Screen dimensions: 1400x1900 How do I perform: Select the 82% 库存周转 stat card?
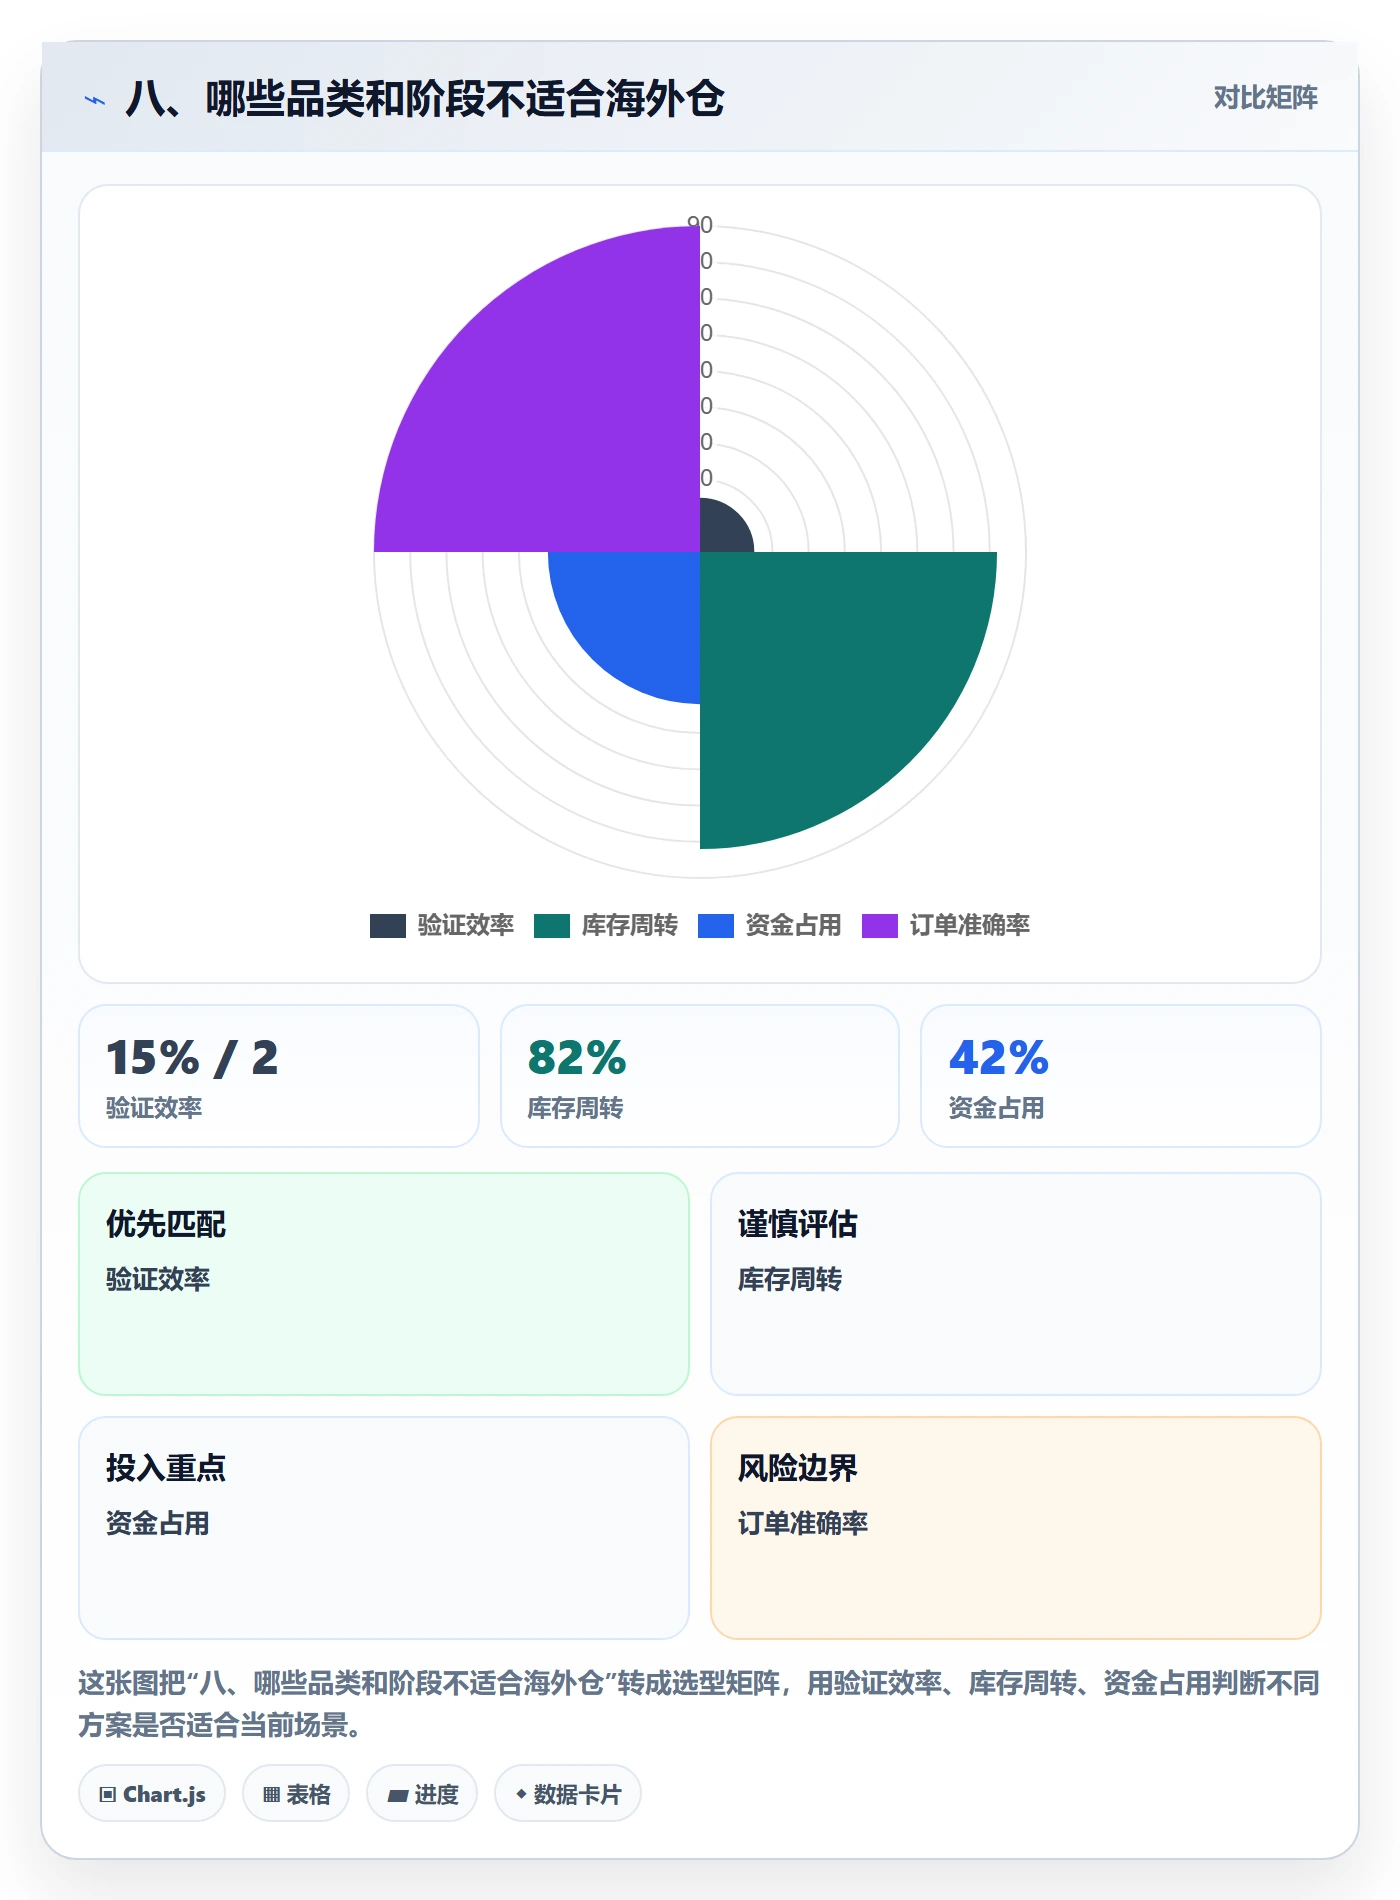700,1076
